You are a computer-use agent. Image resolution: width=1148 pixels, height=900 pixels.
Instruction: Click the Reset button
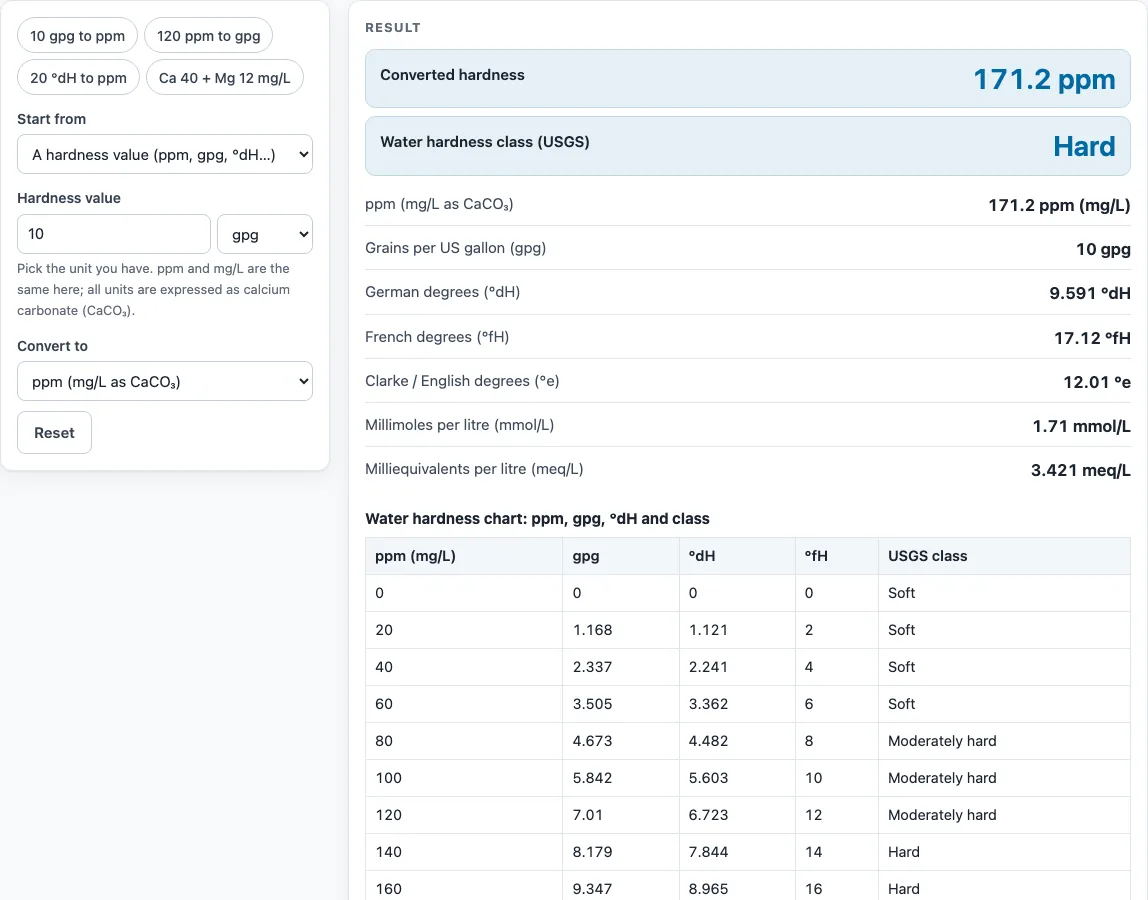[x=54, y=433]
